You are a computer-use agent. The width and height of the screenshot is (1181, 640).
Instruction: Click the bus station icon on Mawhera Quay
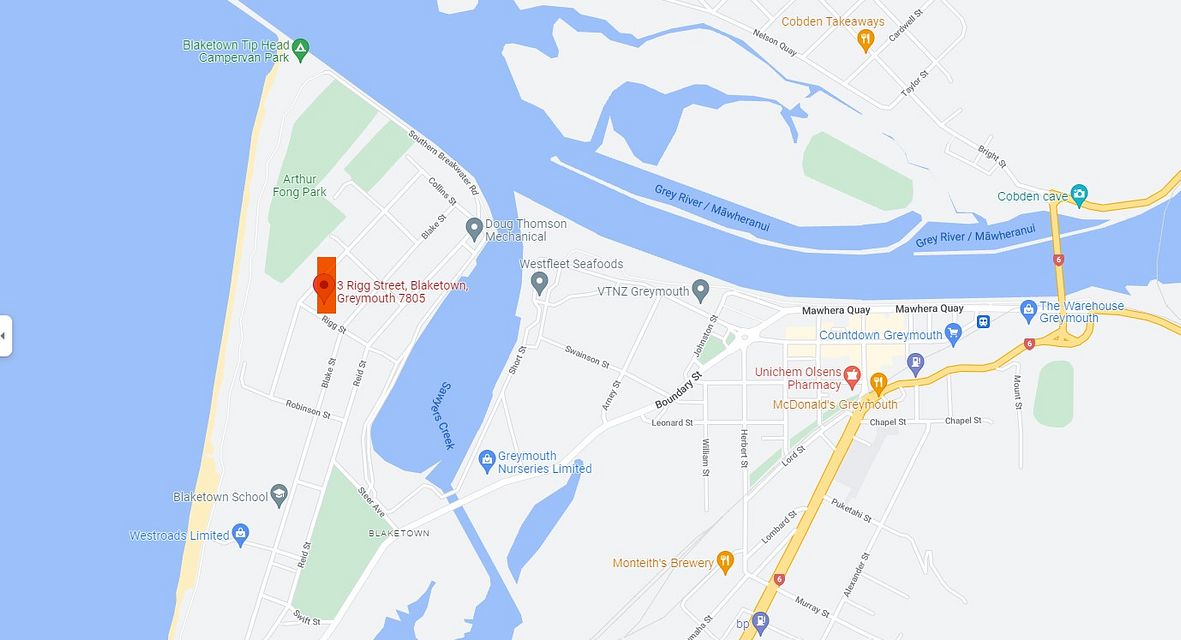[983, 322]
